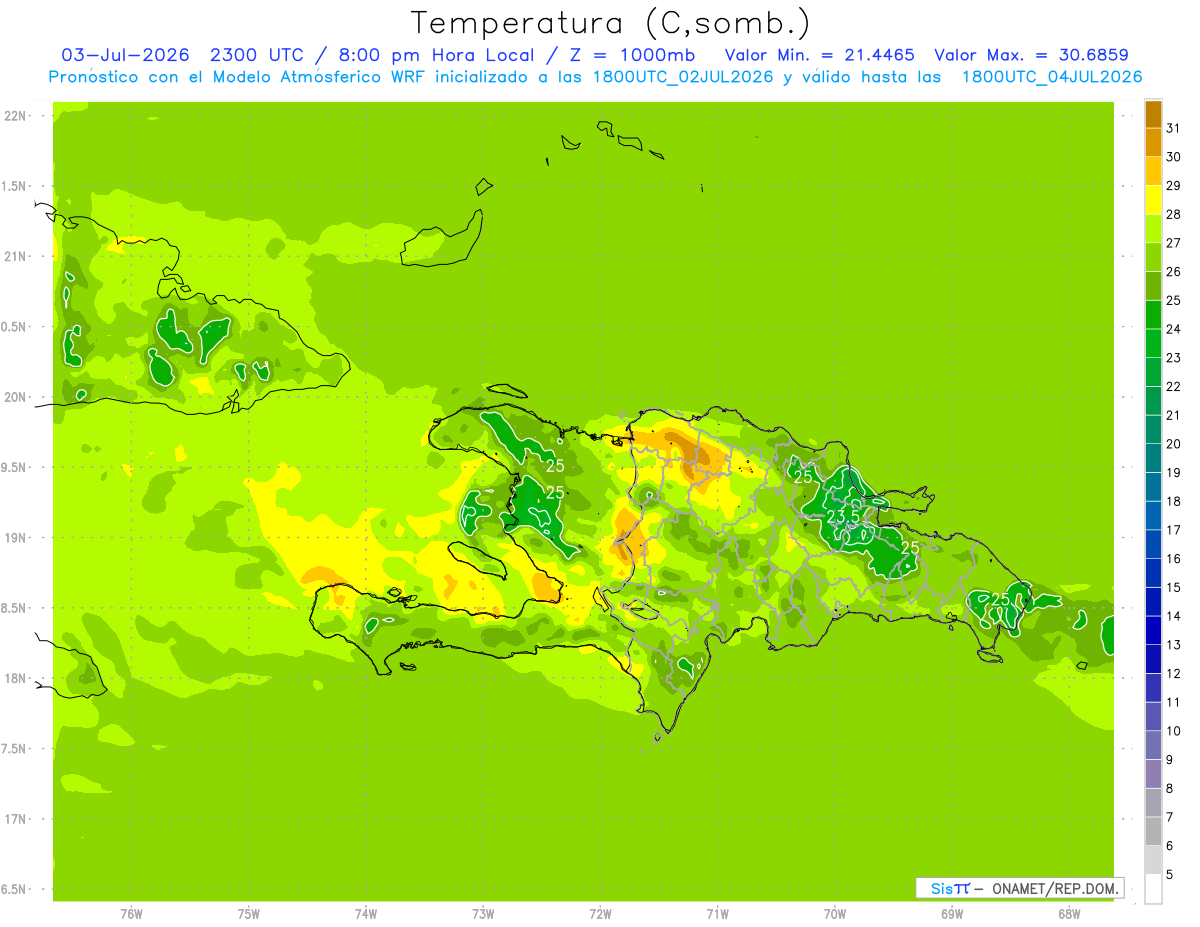Click the gray scale swatch between 6 and 7

pyautogui.click(x=1153, y=831)
